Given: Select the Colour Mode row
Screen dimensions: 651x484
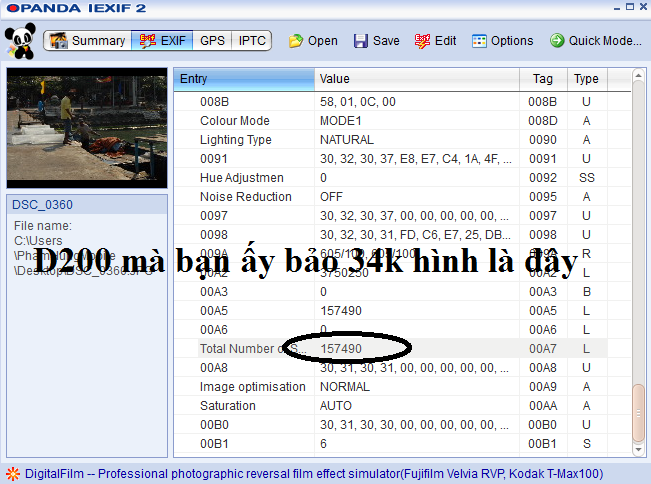Looking at the screenshot, I should pos(402,121).
